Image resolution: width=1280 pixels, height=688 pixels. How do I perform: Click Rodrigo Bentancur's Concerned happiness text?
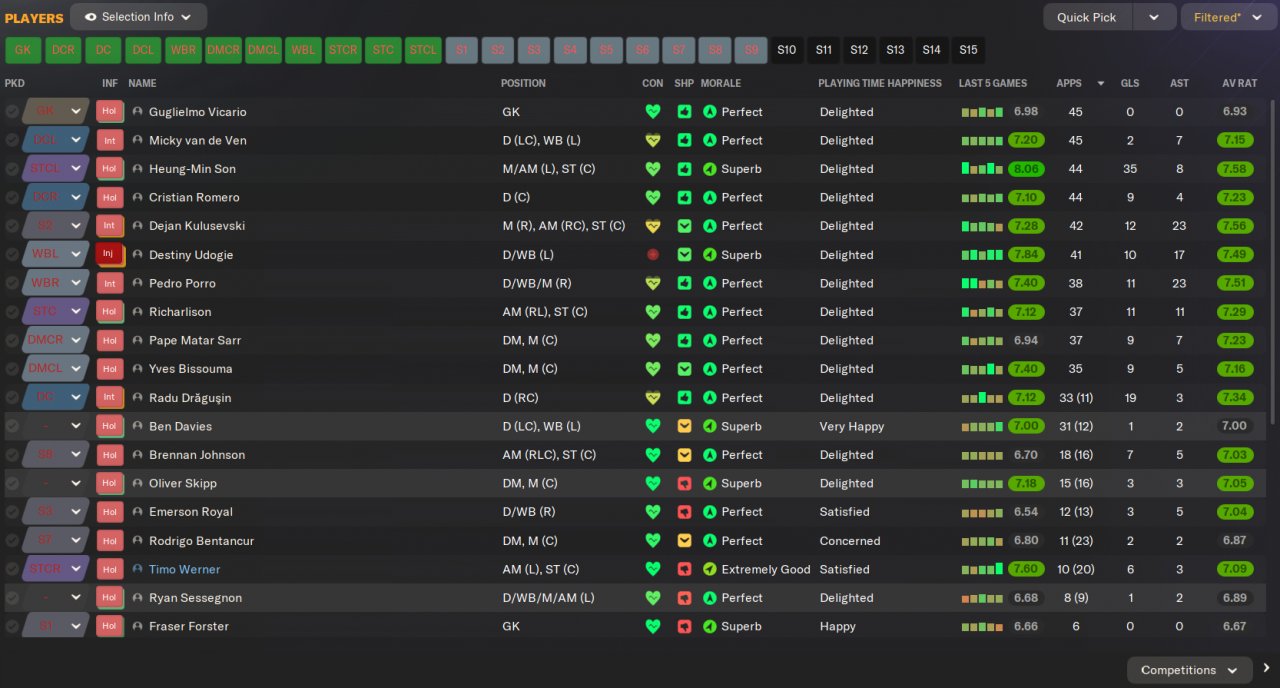(850, 541)
